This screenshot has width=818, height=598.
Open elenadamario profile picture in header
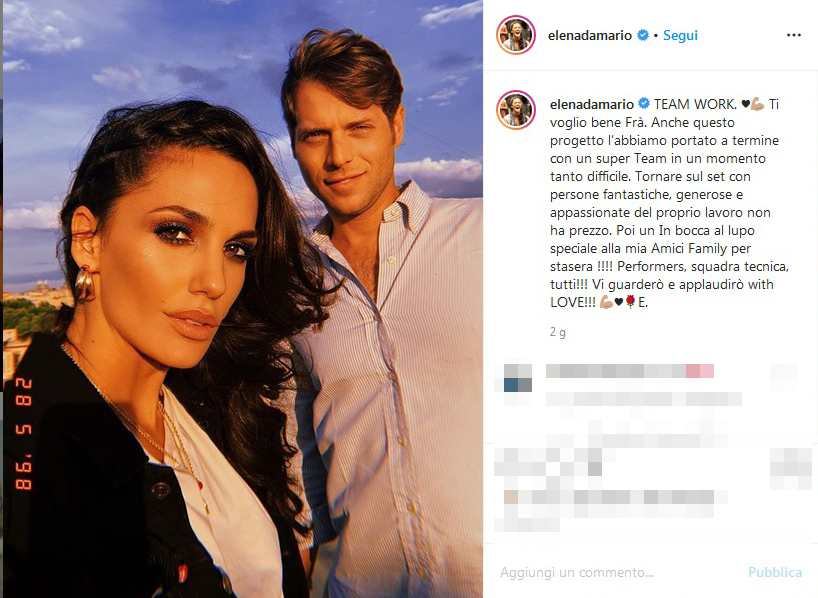click(x=516, y=35)
